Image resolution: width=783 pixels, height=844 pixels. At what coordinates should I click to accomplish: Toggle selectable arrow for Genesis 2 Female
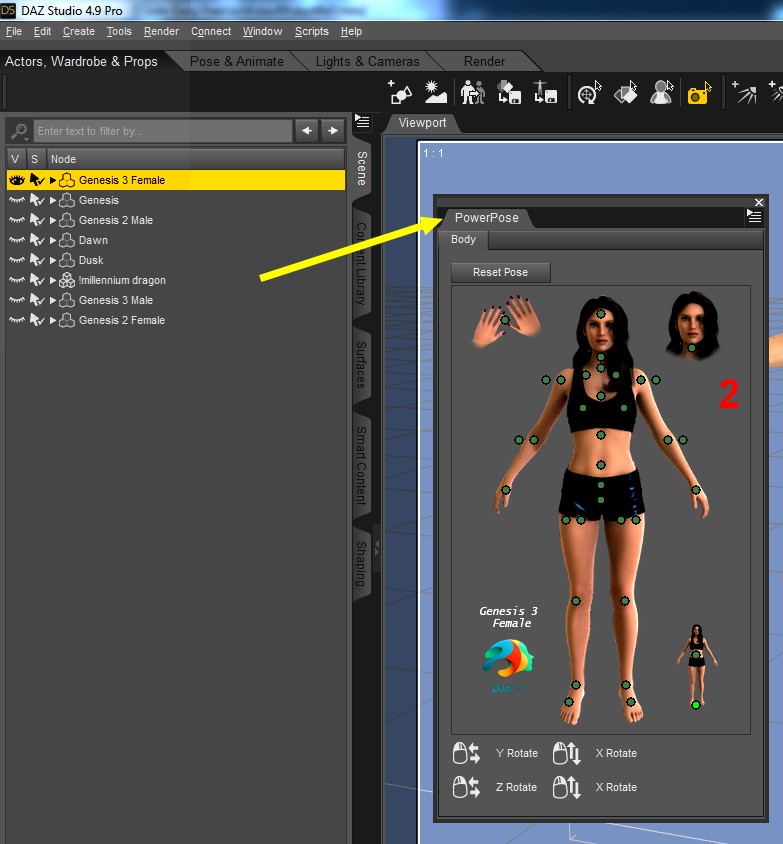click(37, 320)
